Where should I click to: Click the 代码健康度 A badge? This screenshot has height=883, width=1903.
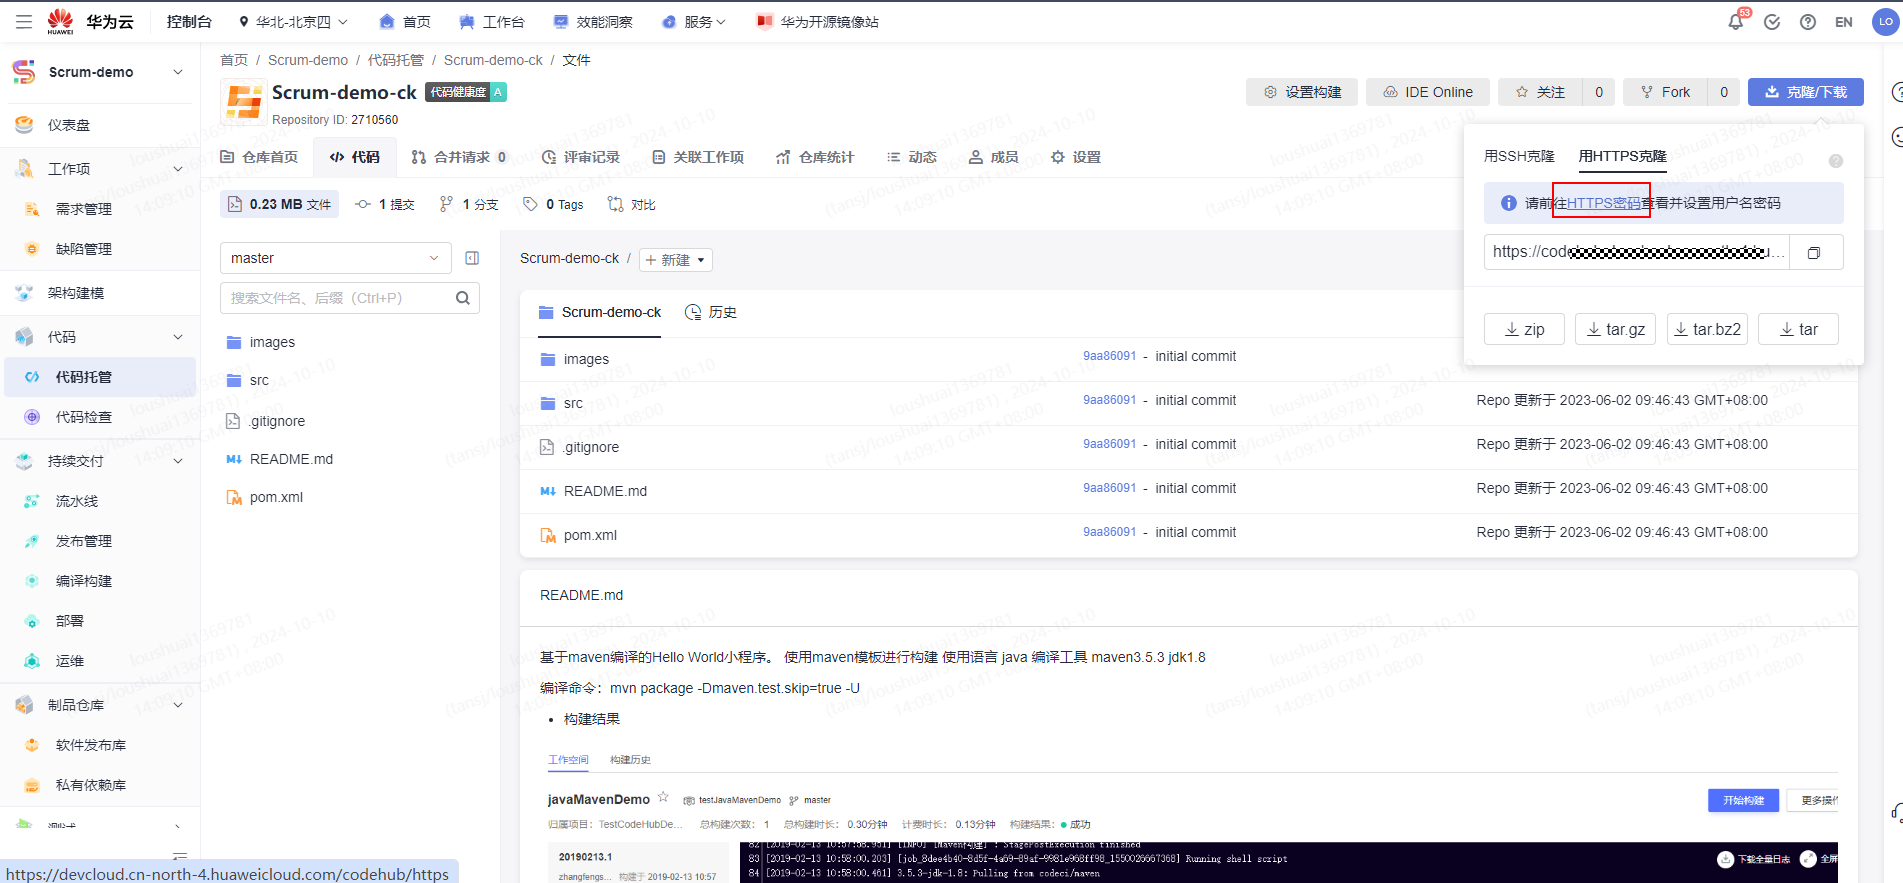(466, 92)
